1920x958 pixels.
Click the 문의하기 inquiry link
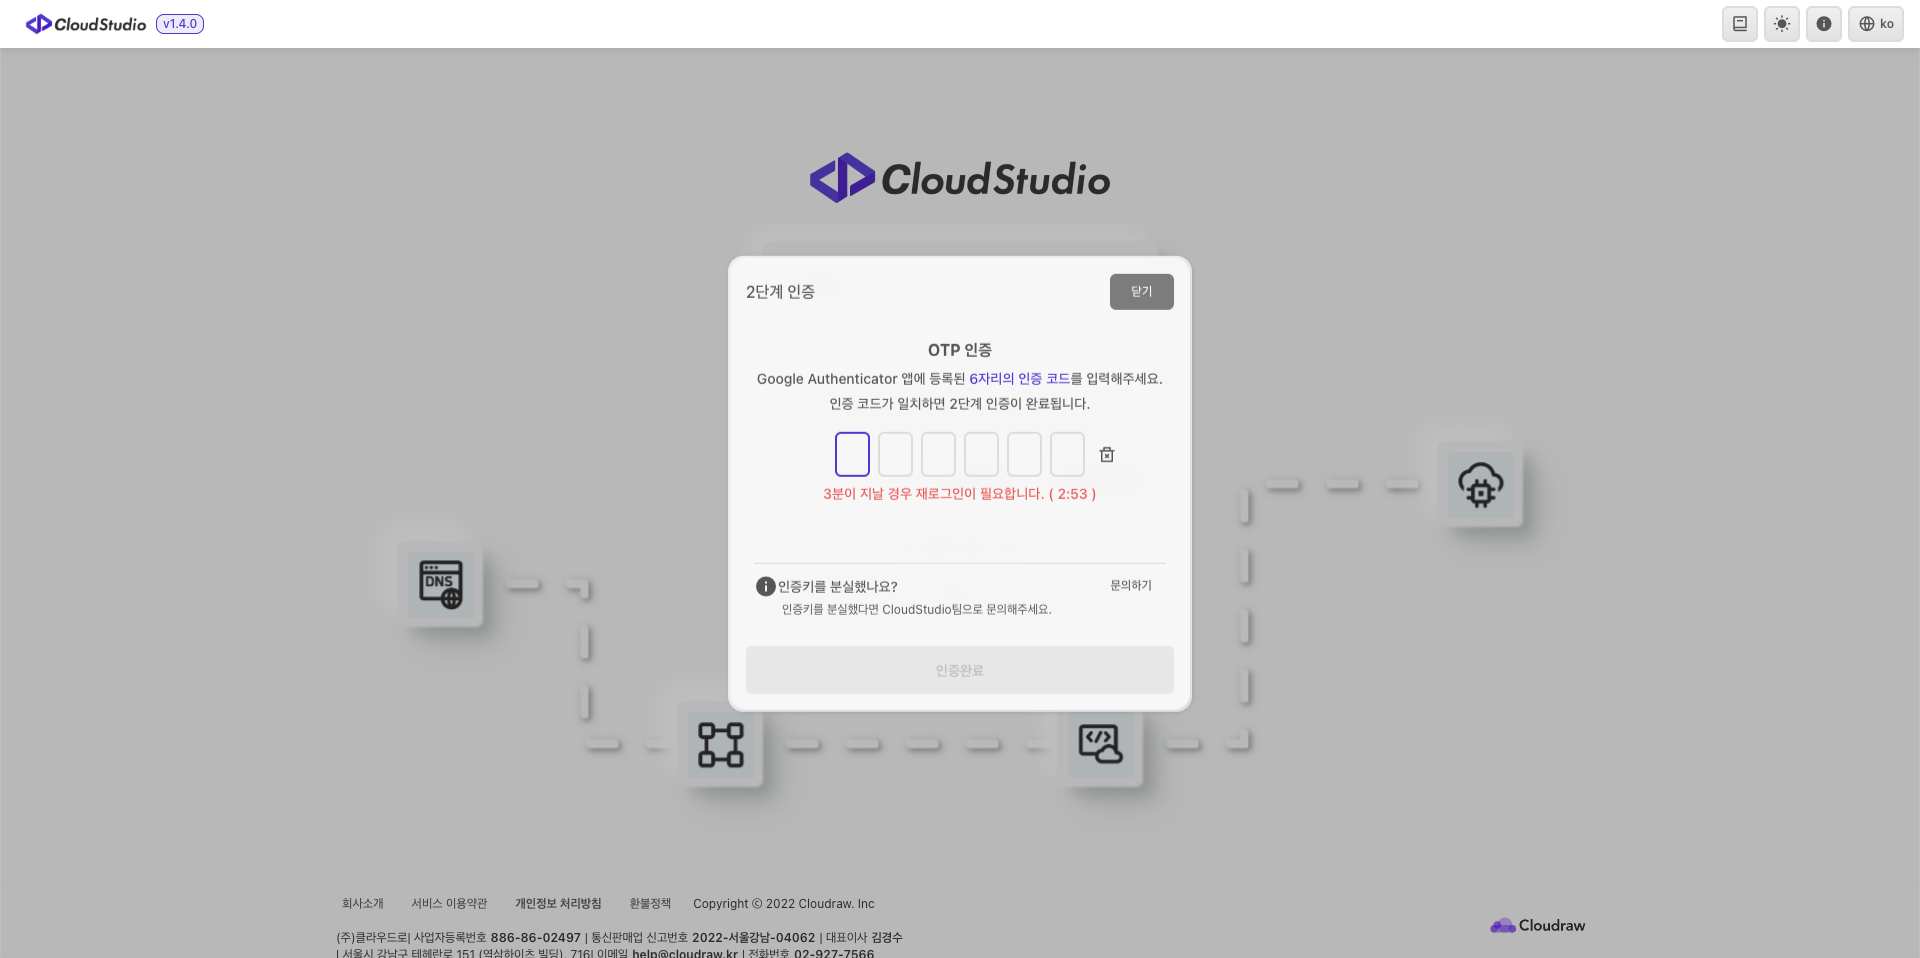1131,586
